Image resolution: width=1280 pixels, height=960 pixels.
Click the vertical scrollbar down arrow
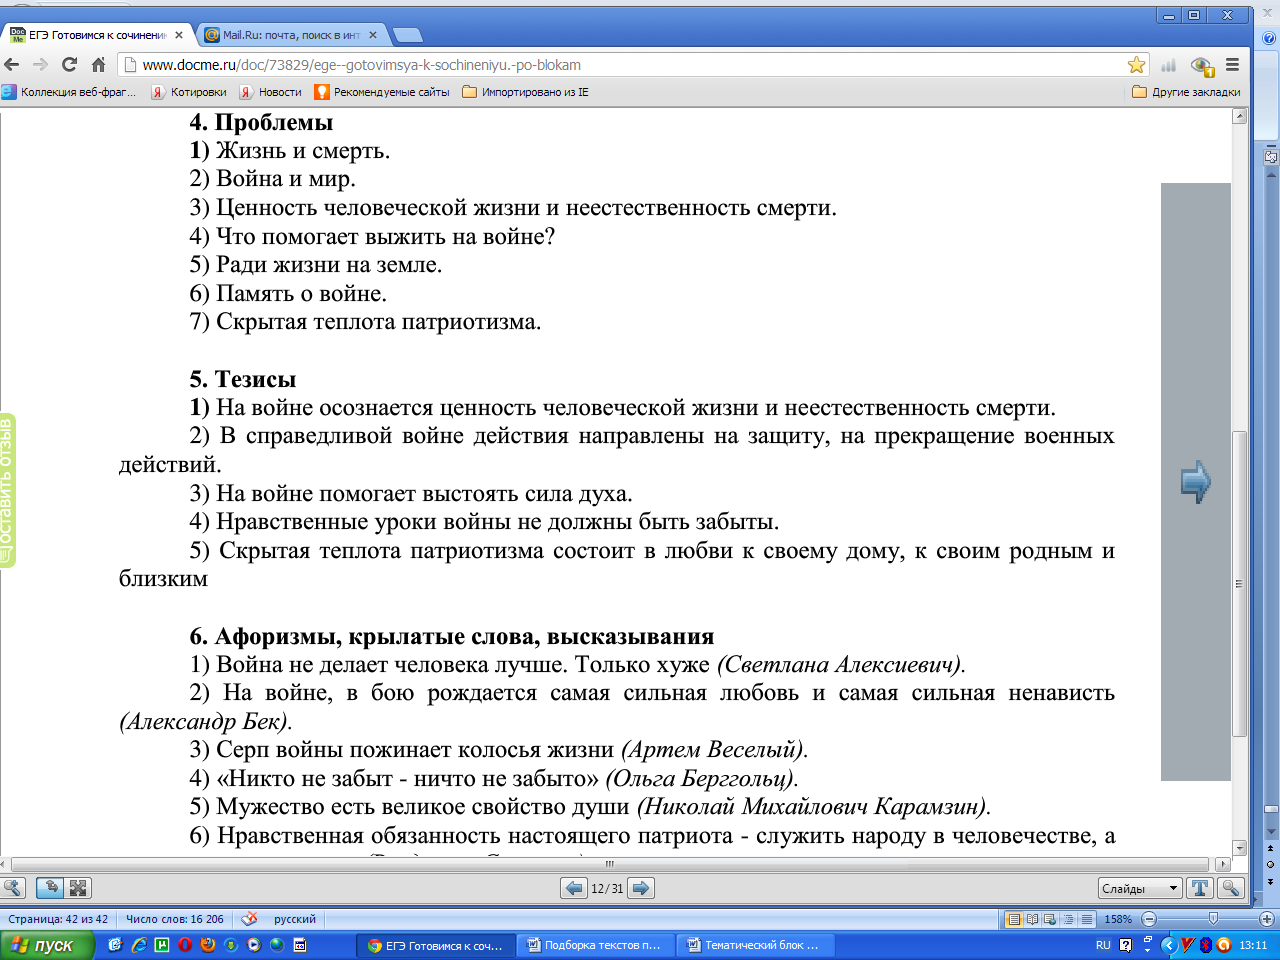[1240, 848]
